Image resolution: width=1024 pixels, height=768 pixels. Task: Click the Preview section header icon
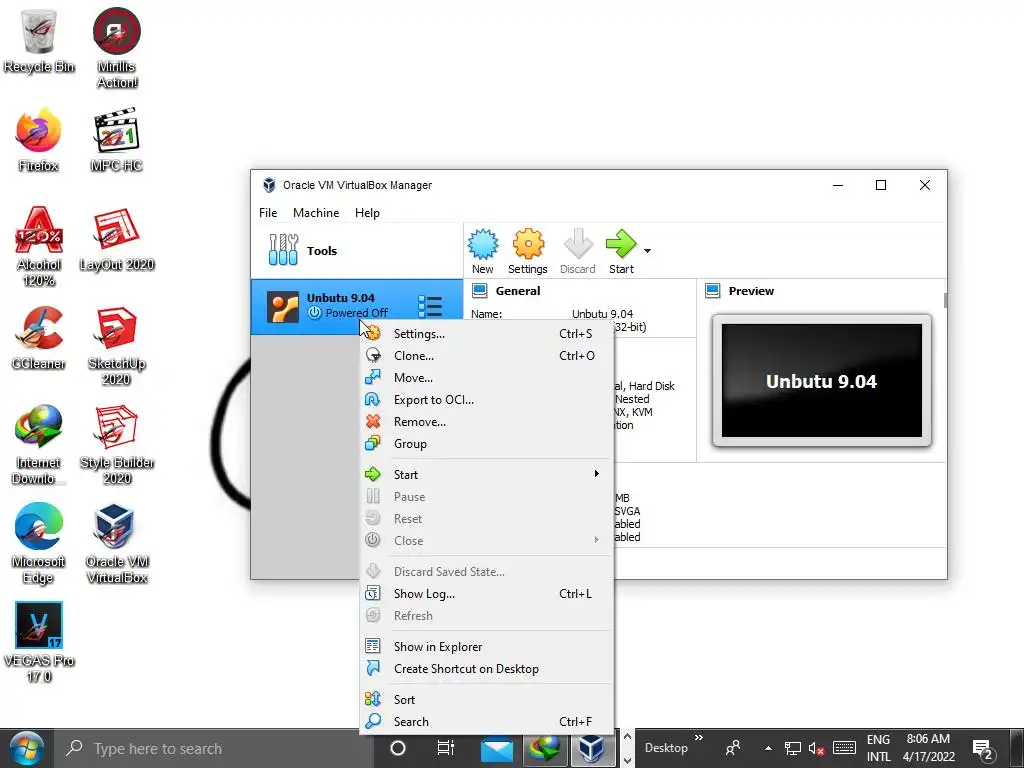712,291
